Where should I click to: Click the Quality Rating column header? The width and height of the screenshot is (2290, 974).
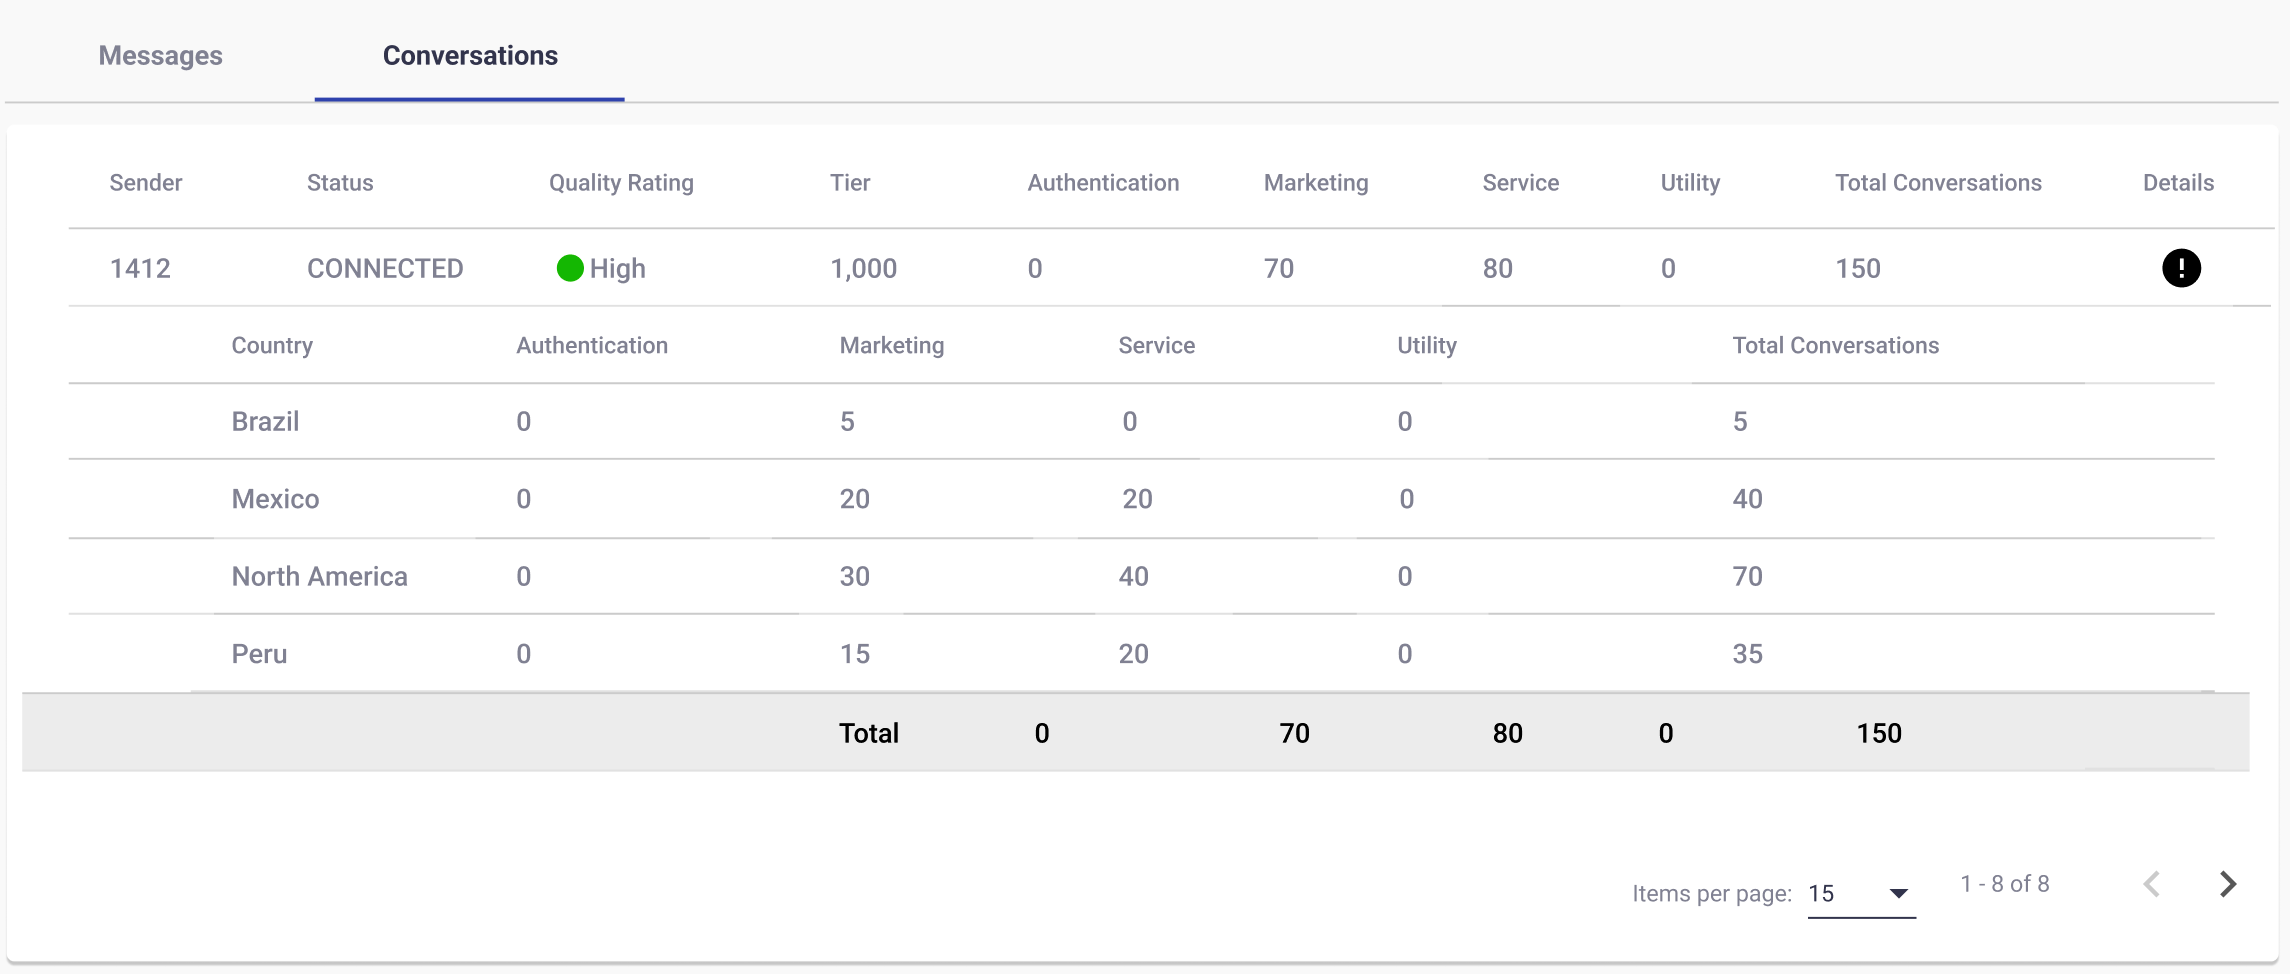[621, 183]
